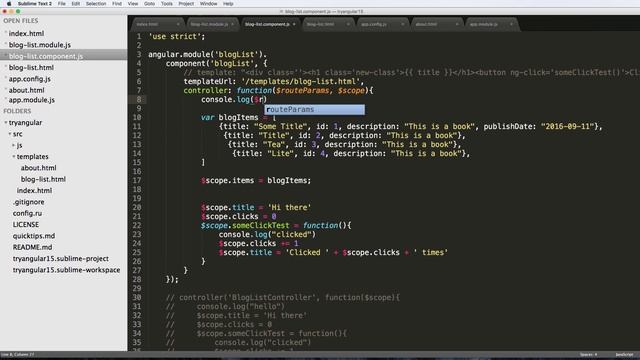The image size is (640, 360).
Task: Open index.html in the src folder
Action: coord(34,191)
